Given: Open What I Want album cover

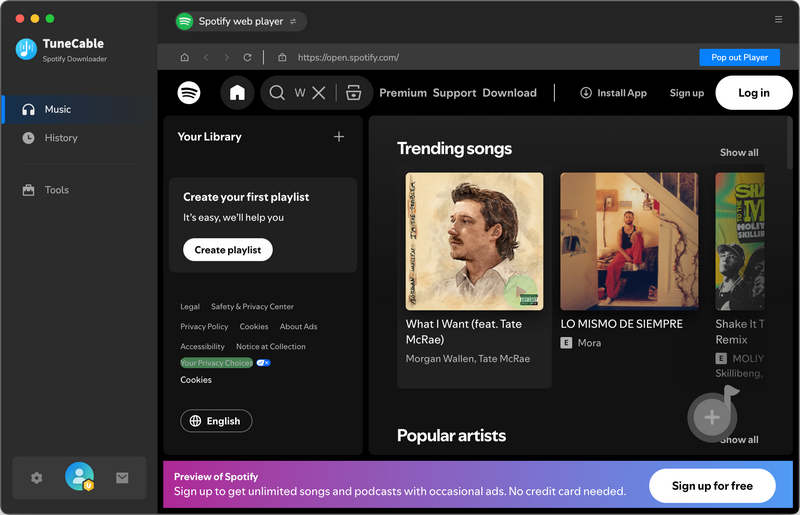Looking at the screenshot, I should click(x=474, y=241).
